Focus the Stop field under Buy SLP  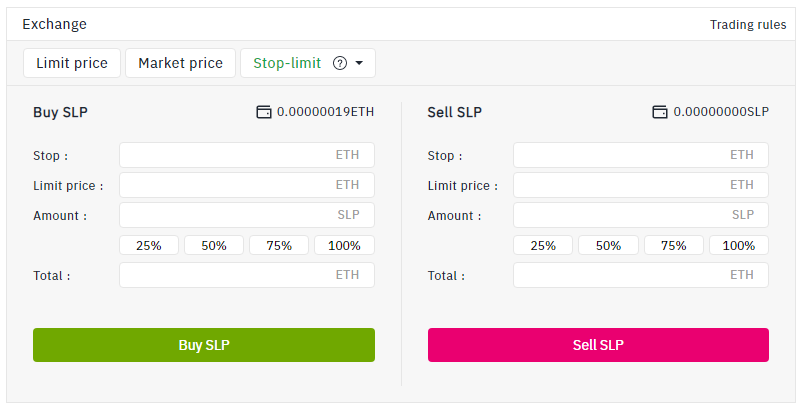click(247, 155)
